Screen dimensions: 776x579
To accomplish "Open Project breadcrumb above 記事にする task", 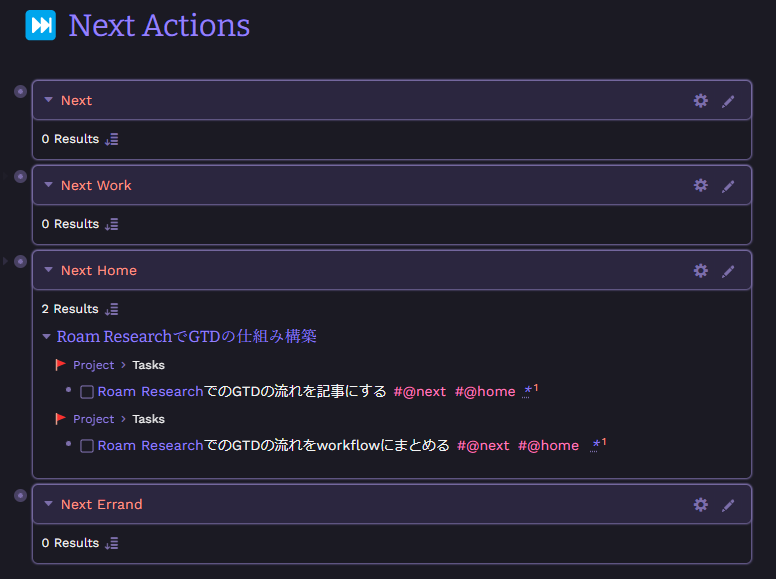I will point(94,365).
